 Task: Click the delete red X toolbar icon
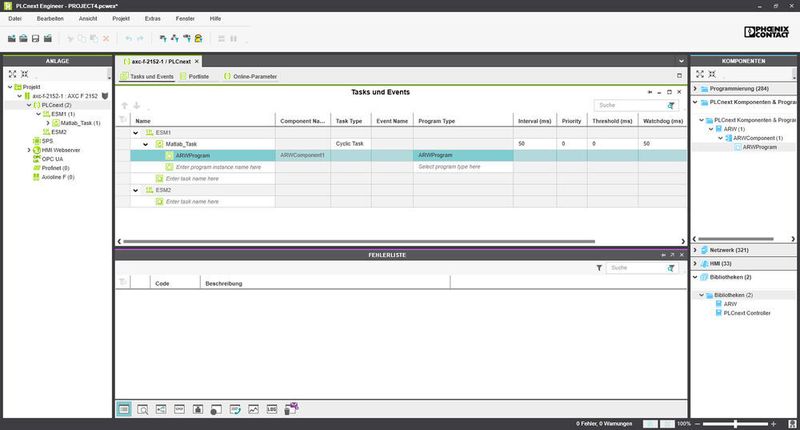(x=106, y=38)
